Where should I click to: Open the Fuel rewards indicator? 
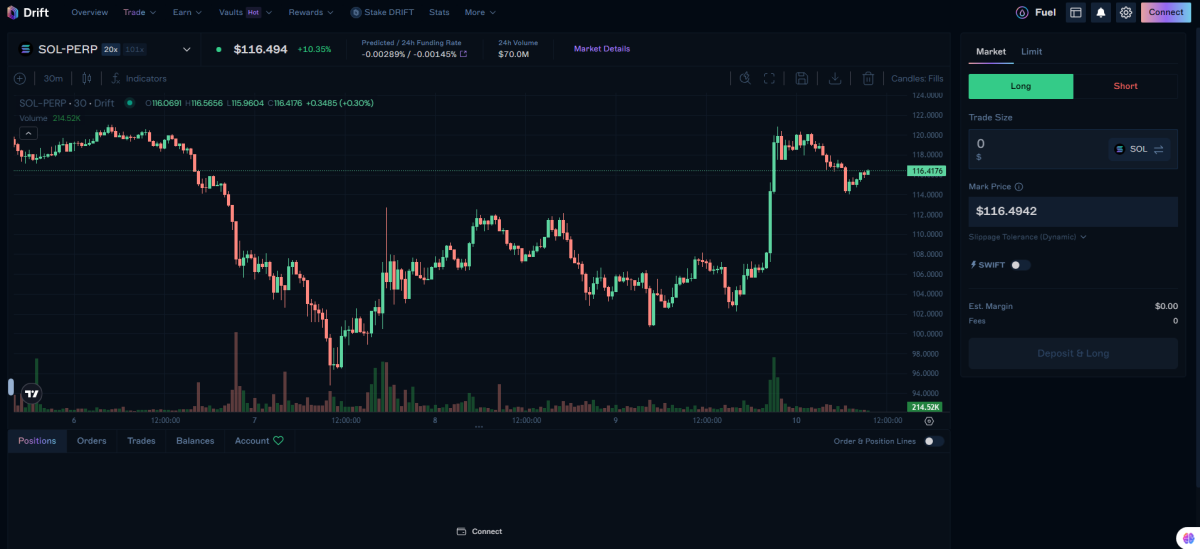click(x=1036, y=13)
